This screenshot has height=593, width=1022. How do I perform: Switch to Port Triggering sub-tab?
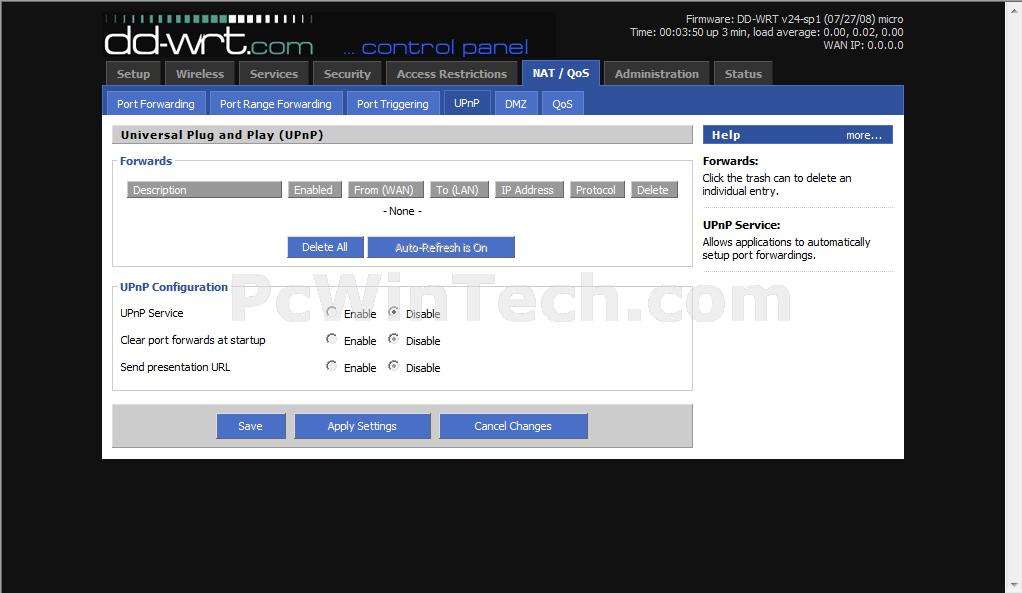coord(392,104)
